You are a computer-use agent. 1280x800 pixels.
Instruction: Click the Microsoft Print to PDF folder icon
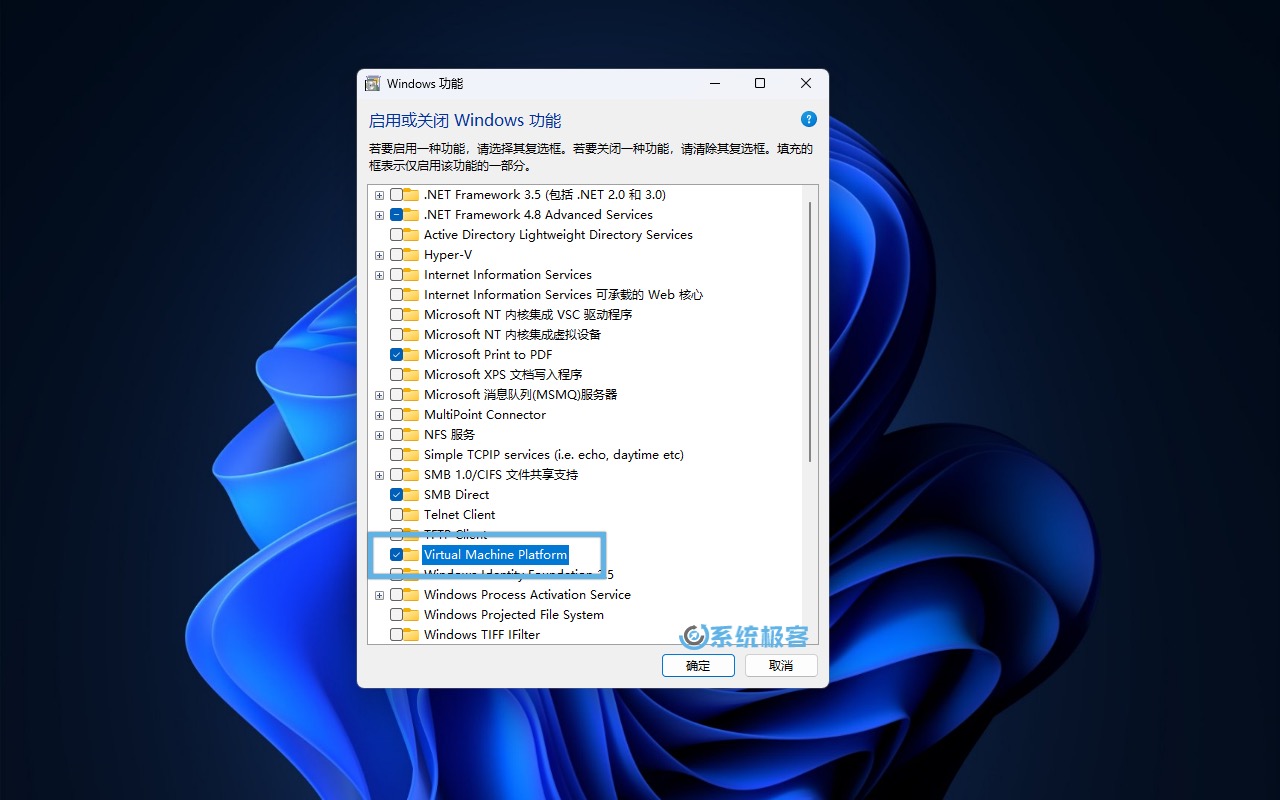[x=411, y=355]
